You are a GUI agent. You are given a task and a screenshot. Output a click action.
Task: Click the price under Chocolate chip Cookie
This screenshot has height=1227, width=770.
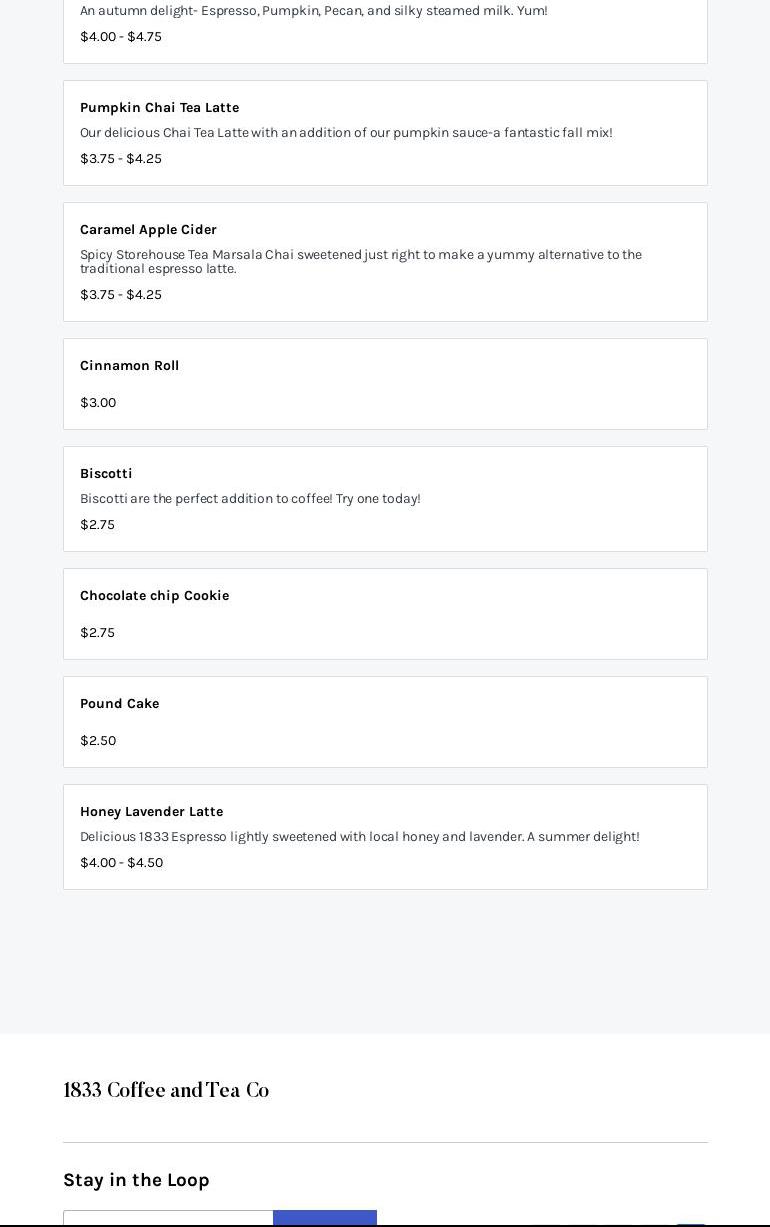pos(97,633)
